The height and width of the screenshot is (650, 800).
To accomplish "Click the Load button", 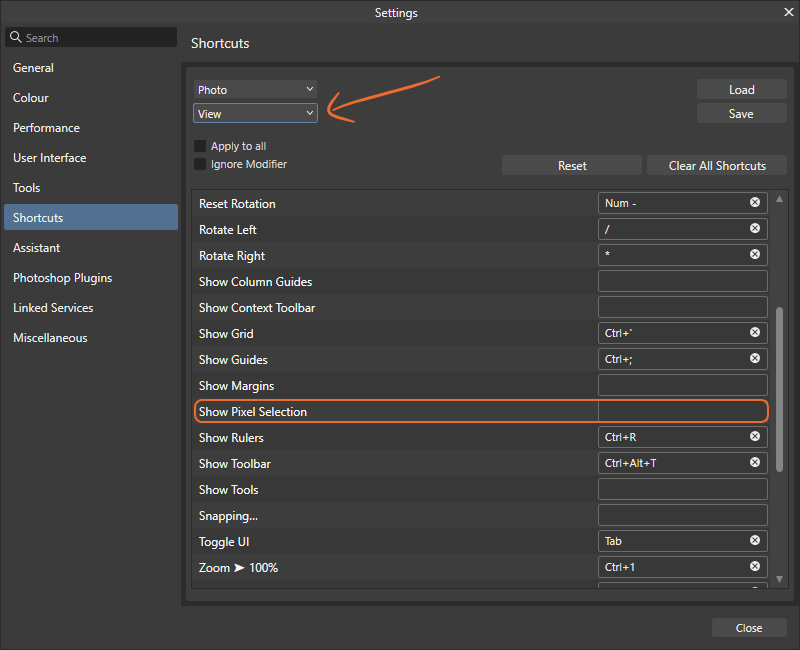I will (x=741, y=89).
